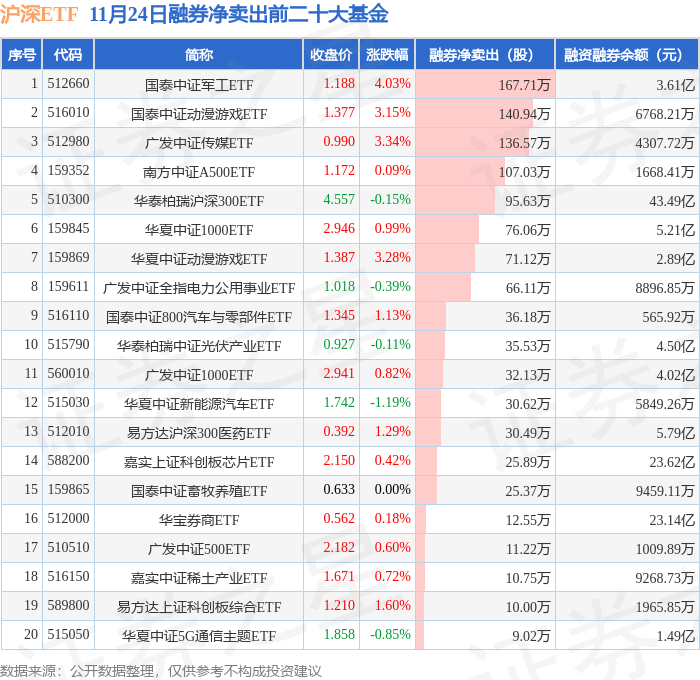
Task: Click closing price 4.557
Action: (339, 200)
